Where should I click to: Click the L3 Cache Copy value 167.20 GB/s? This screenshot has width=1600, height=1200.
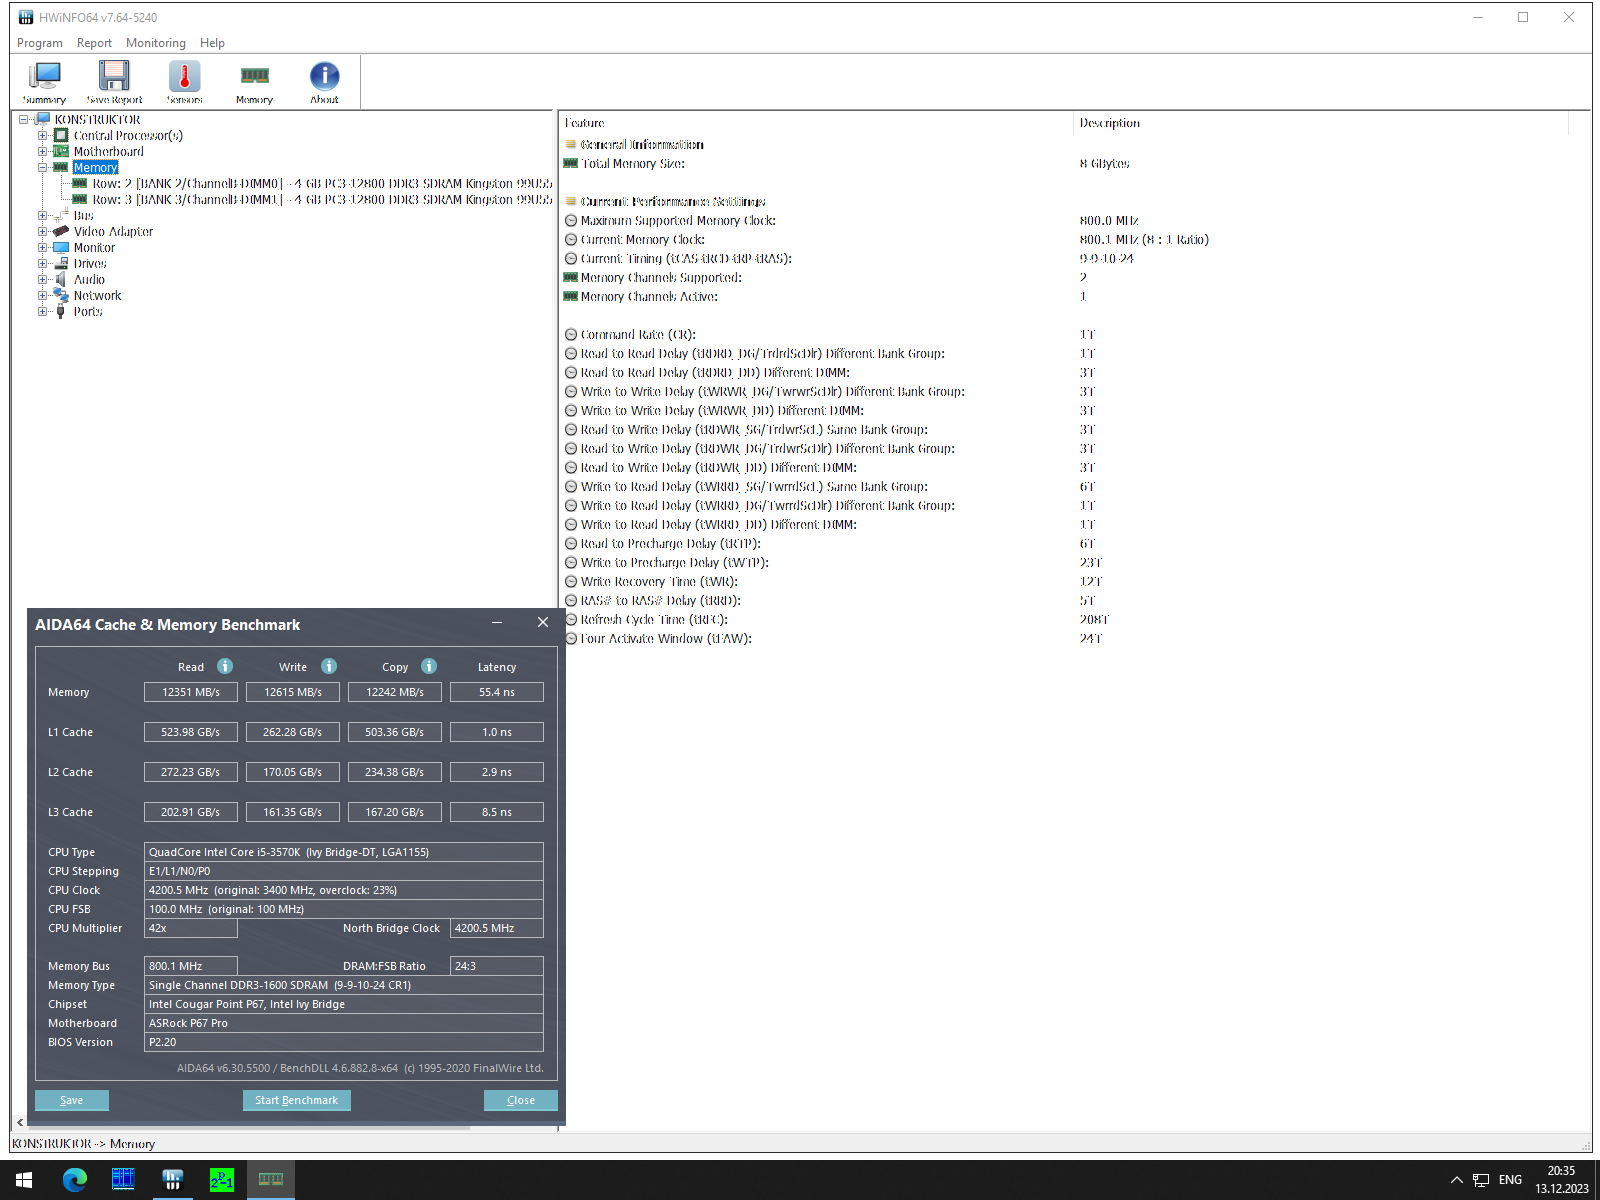395,812
